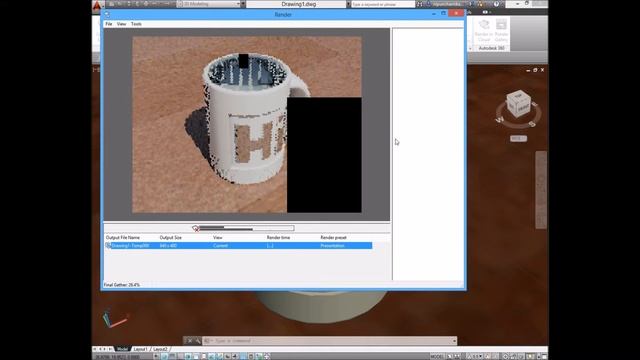This screenshot has height=360, width=640.
Task: Click the coordinates readout in status bar
Action: tap(118, 357)
